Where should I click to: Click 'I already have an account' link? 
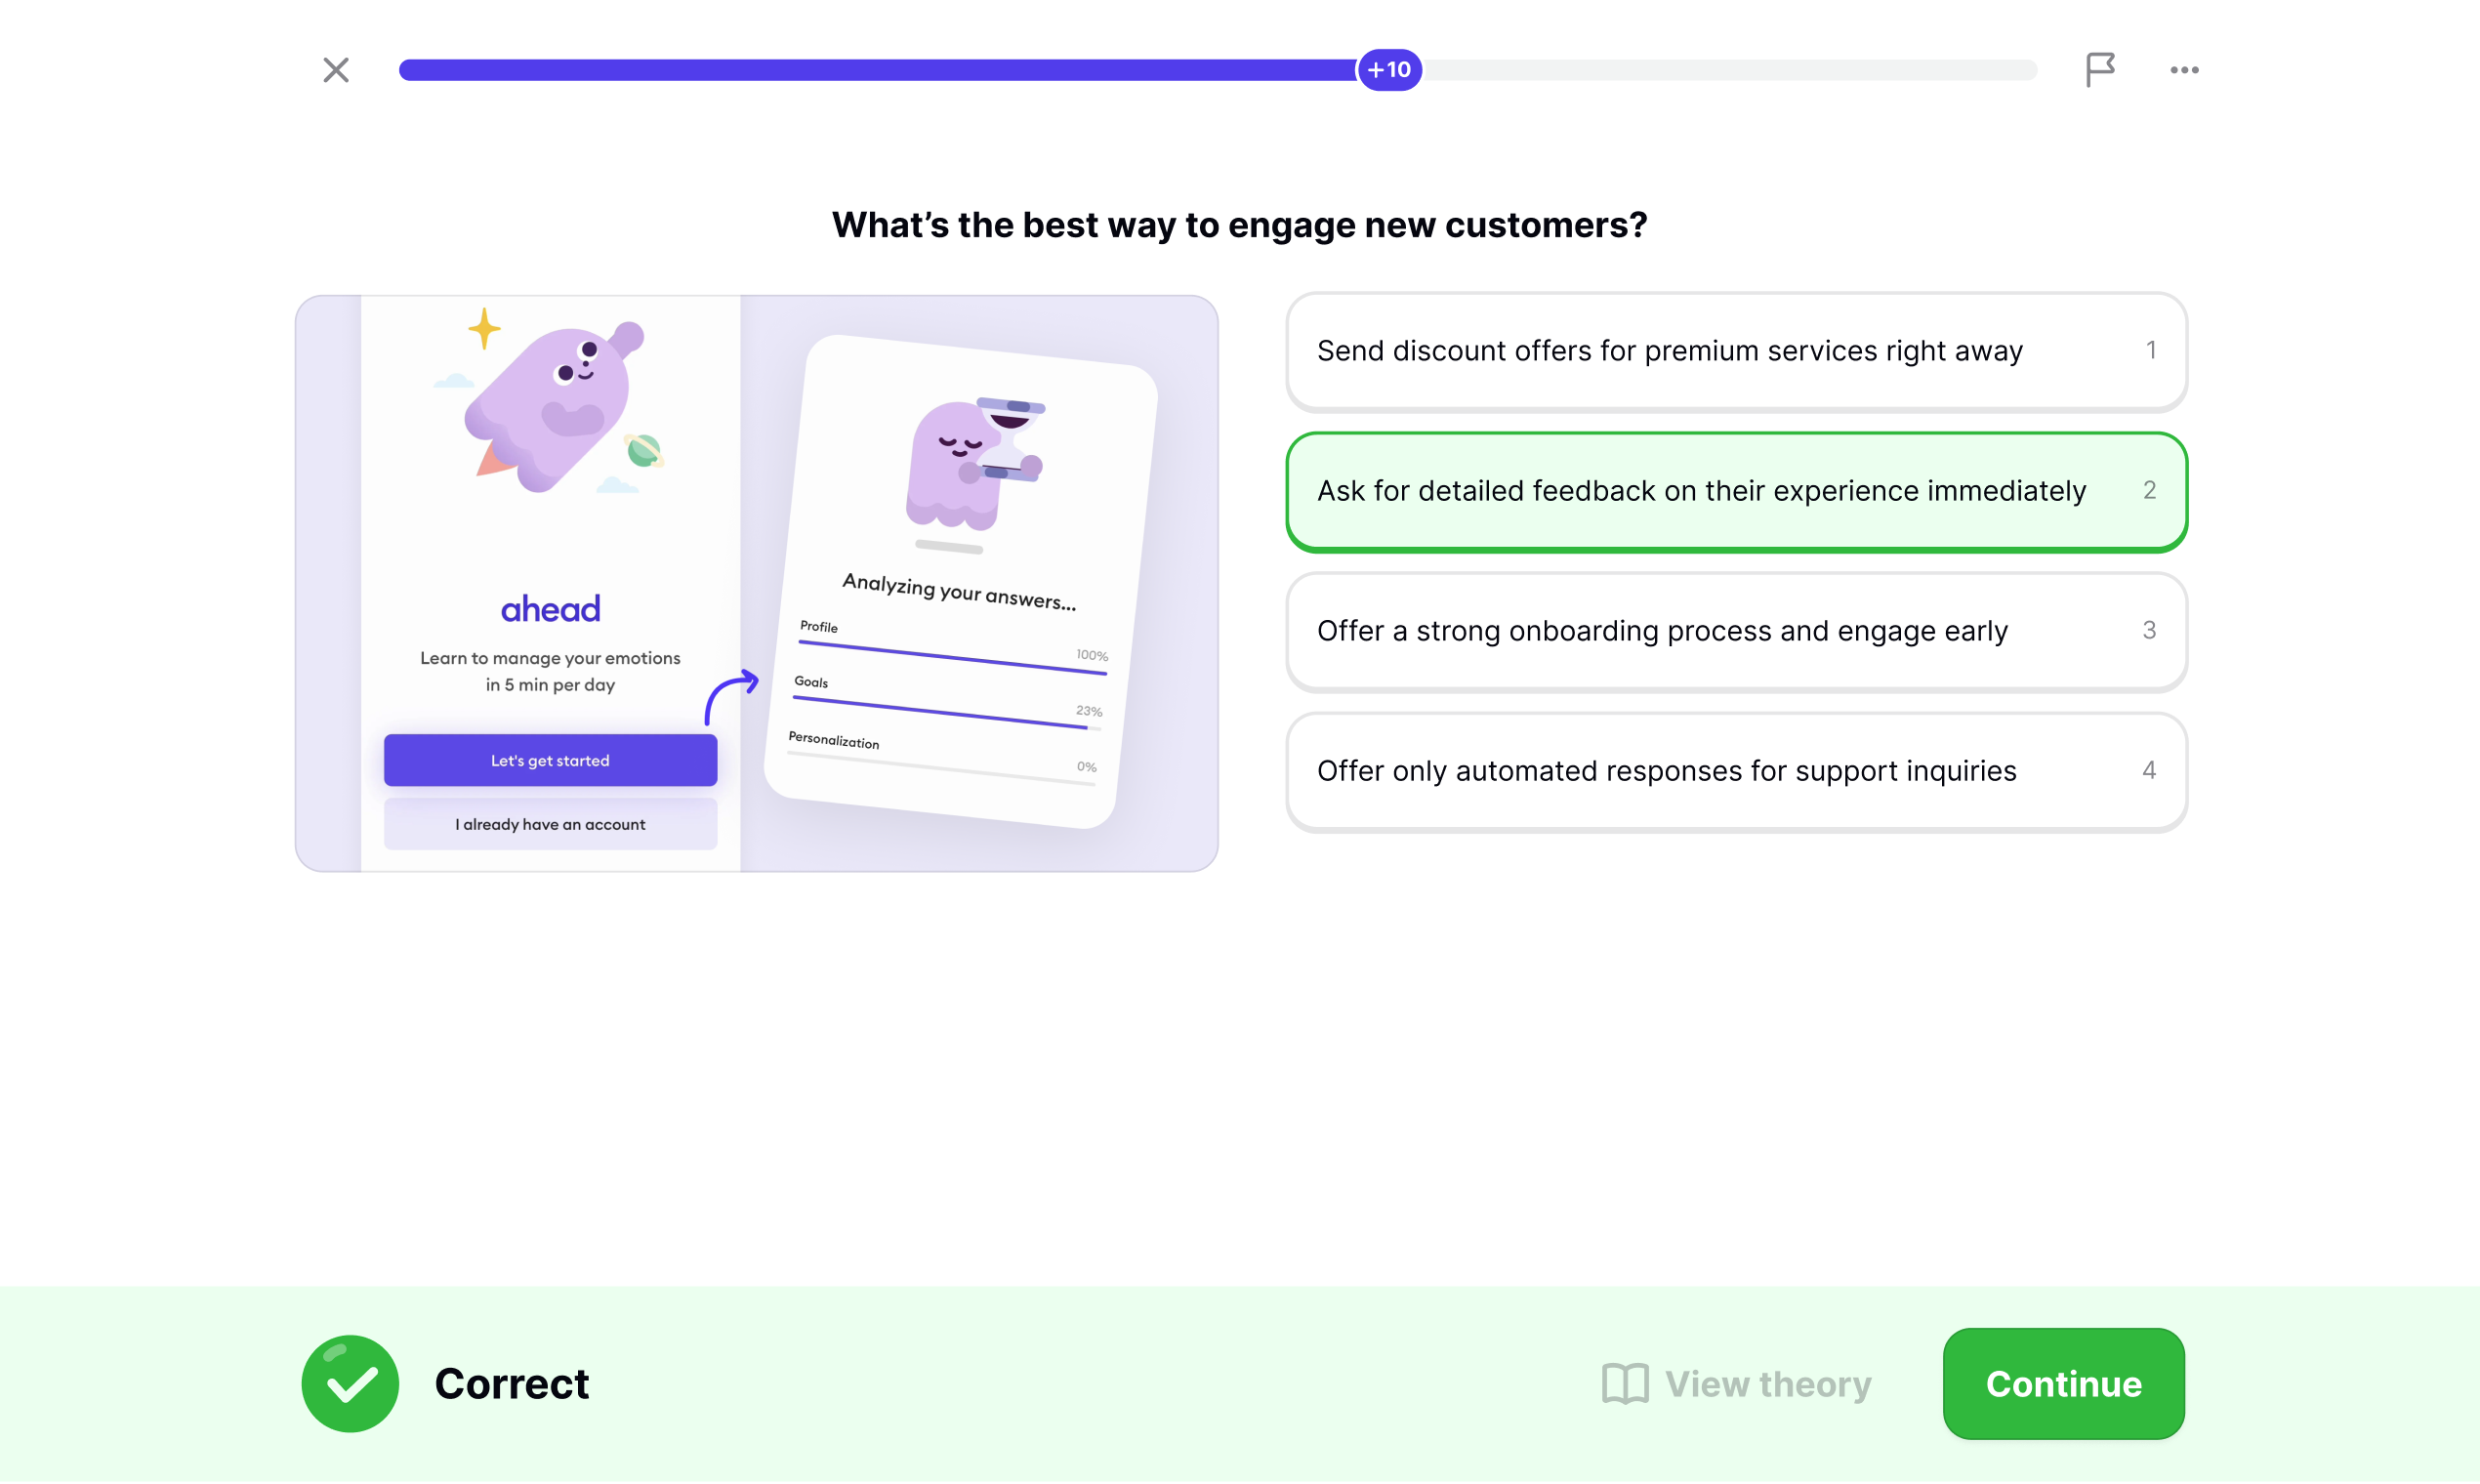[550, 823]
